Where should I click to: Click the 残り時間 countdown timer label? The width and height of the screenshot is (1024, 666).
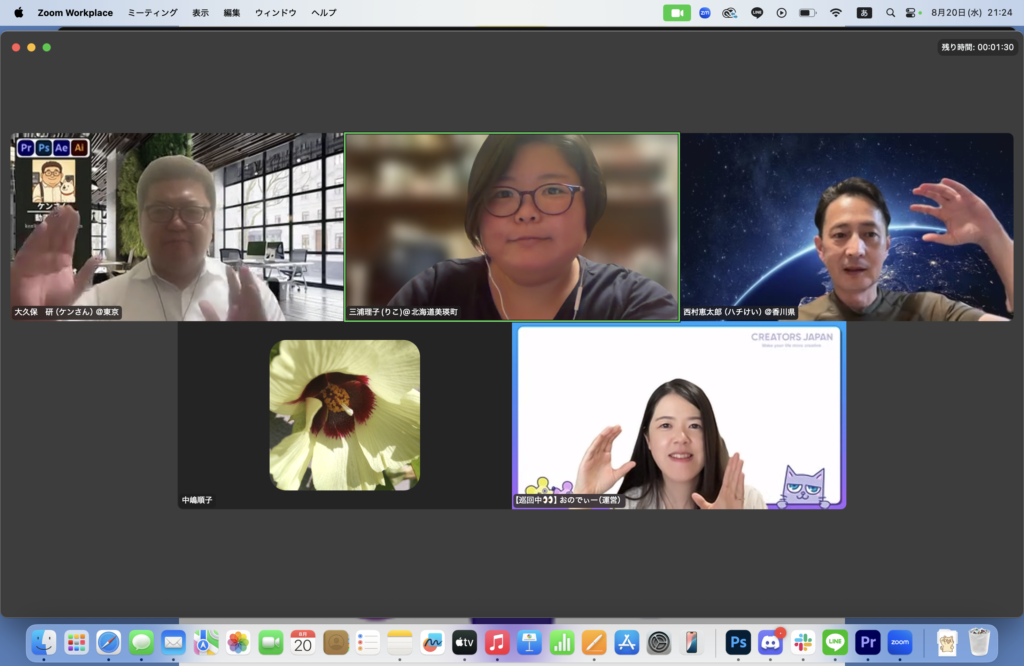click(x=976, y=47)
